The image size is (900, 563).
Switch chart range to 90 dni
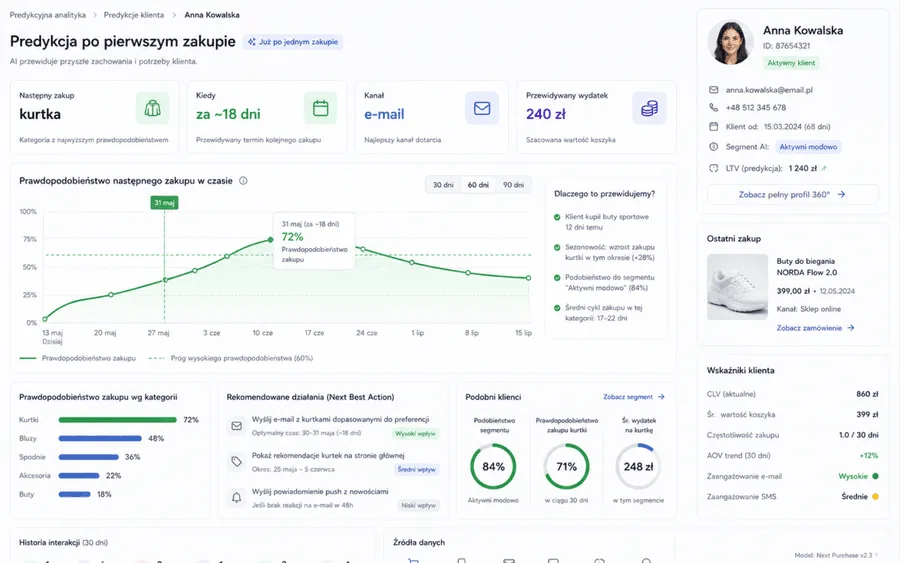click(x=513, y=185)
